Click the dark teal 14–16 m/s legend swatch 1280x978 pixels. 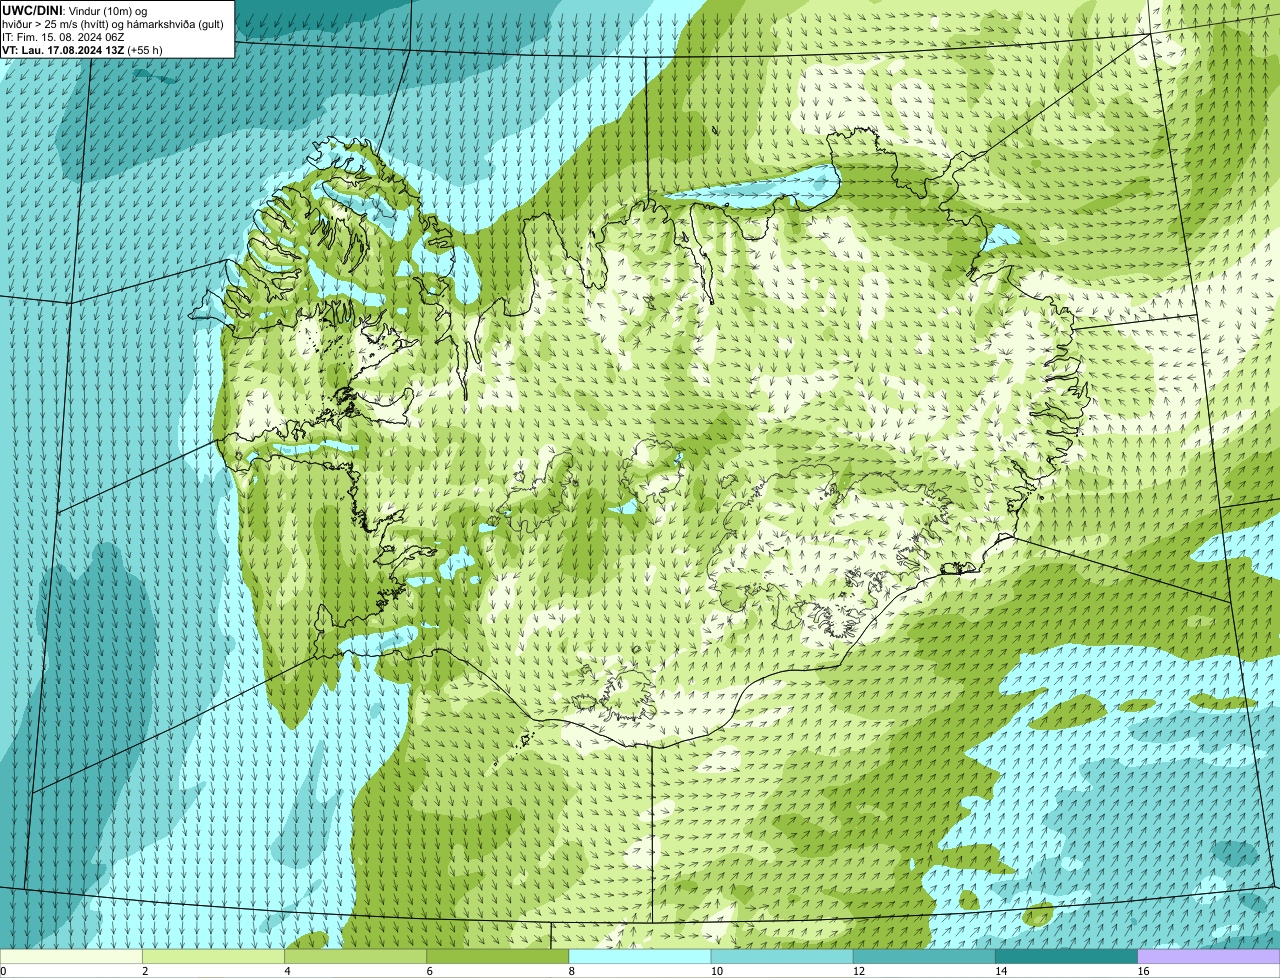[1067, 956]
